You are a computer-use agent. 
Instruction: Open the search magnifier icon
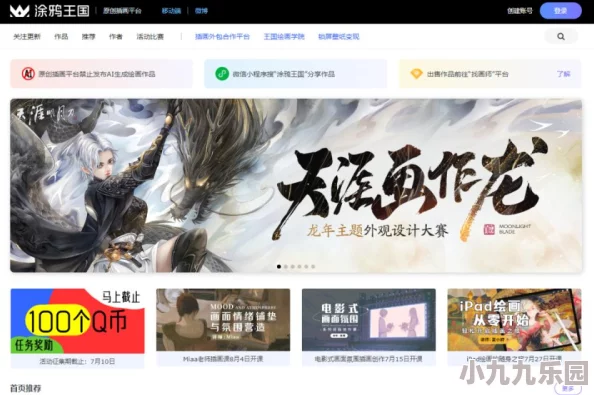(561, 36)
